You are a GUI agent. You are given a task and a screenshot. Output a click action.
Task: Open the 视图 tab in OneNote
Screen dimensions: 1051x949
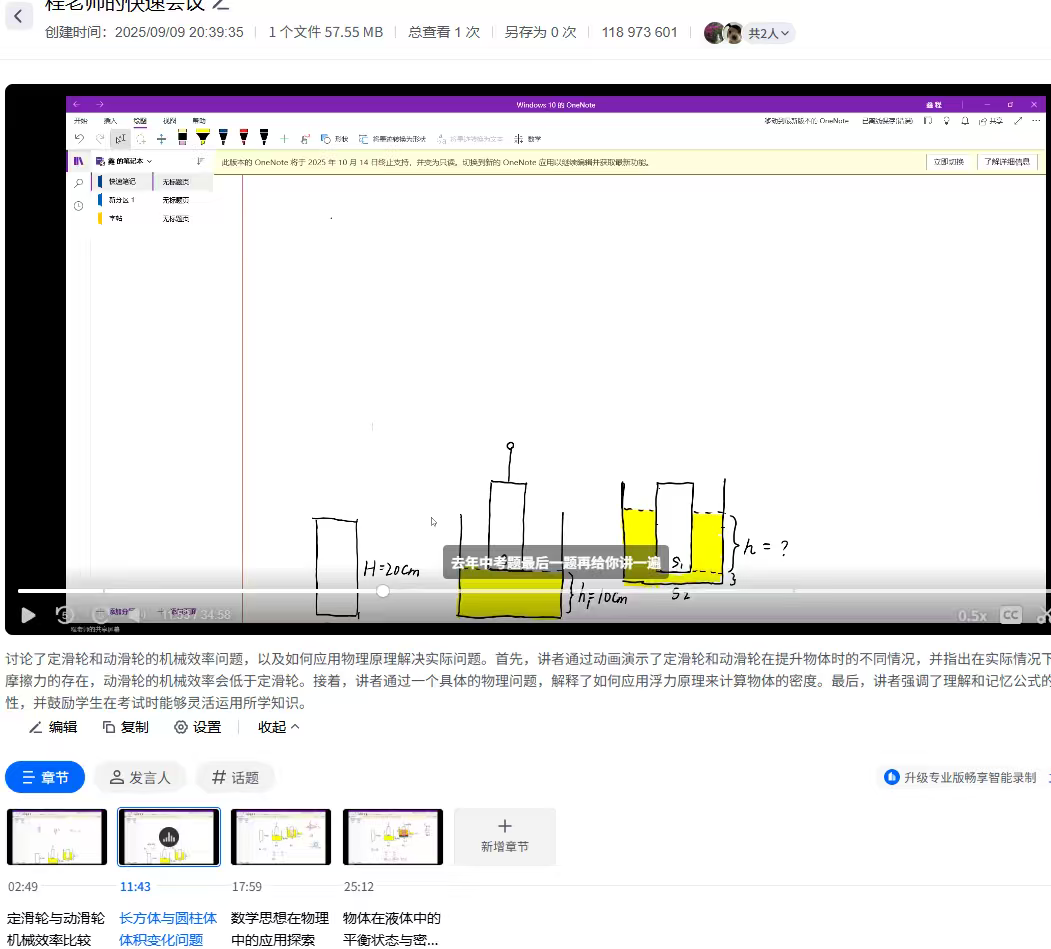coord(170,121)
